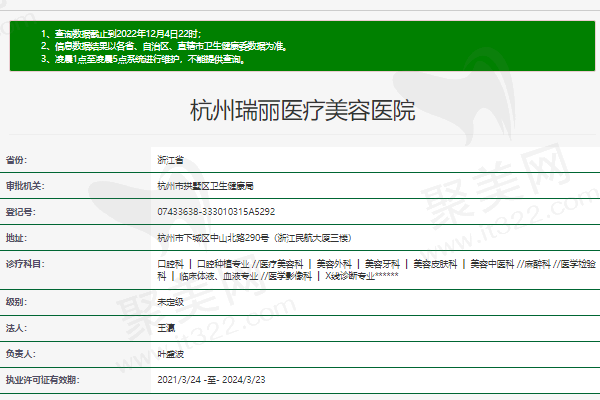Select the 省份 label

[16, 160]
